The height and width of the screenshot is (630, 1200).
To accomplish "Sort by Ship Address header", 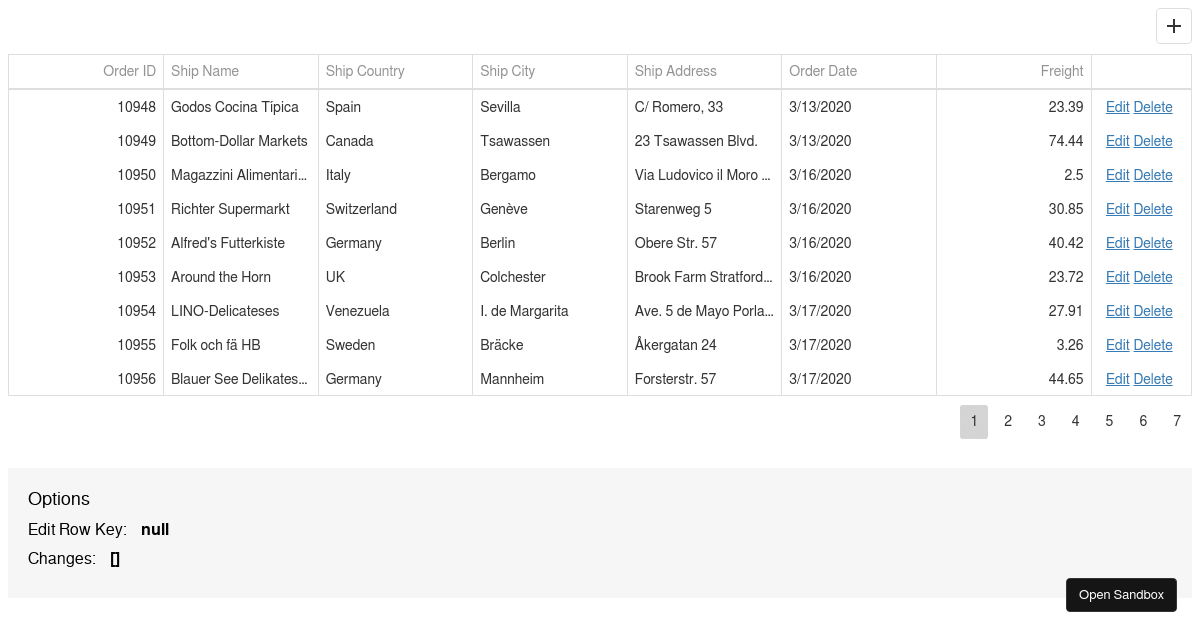I will pos(675,71).
